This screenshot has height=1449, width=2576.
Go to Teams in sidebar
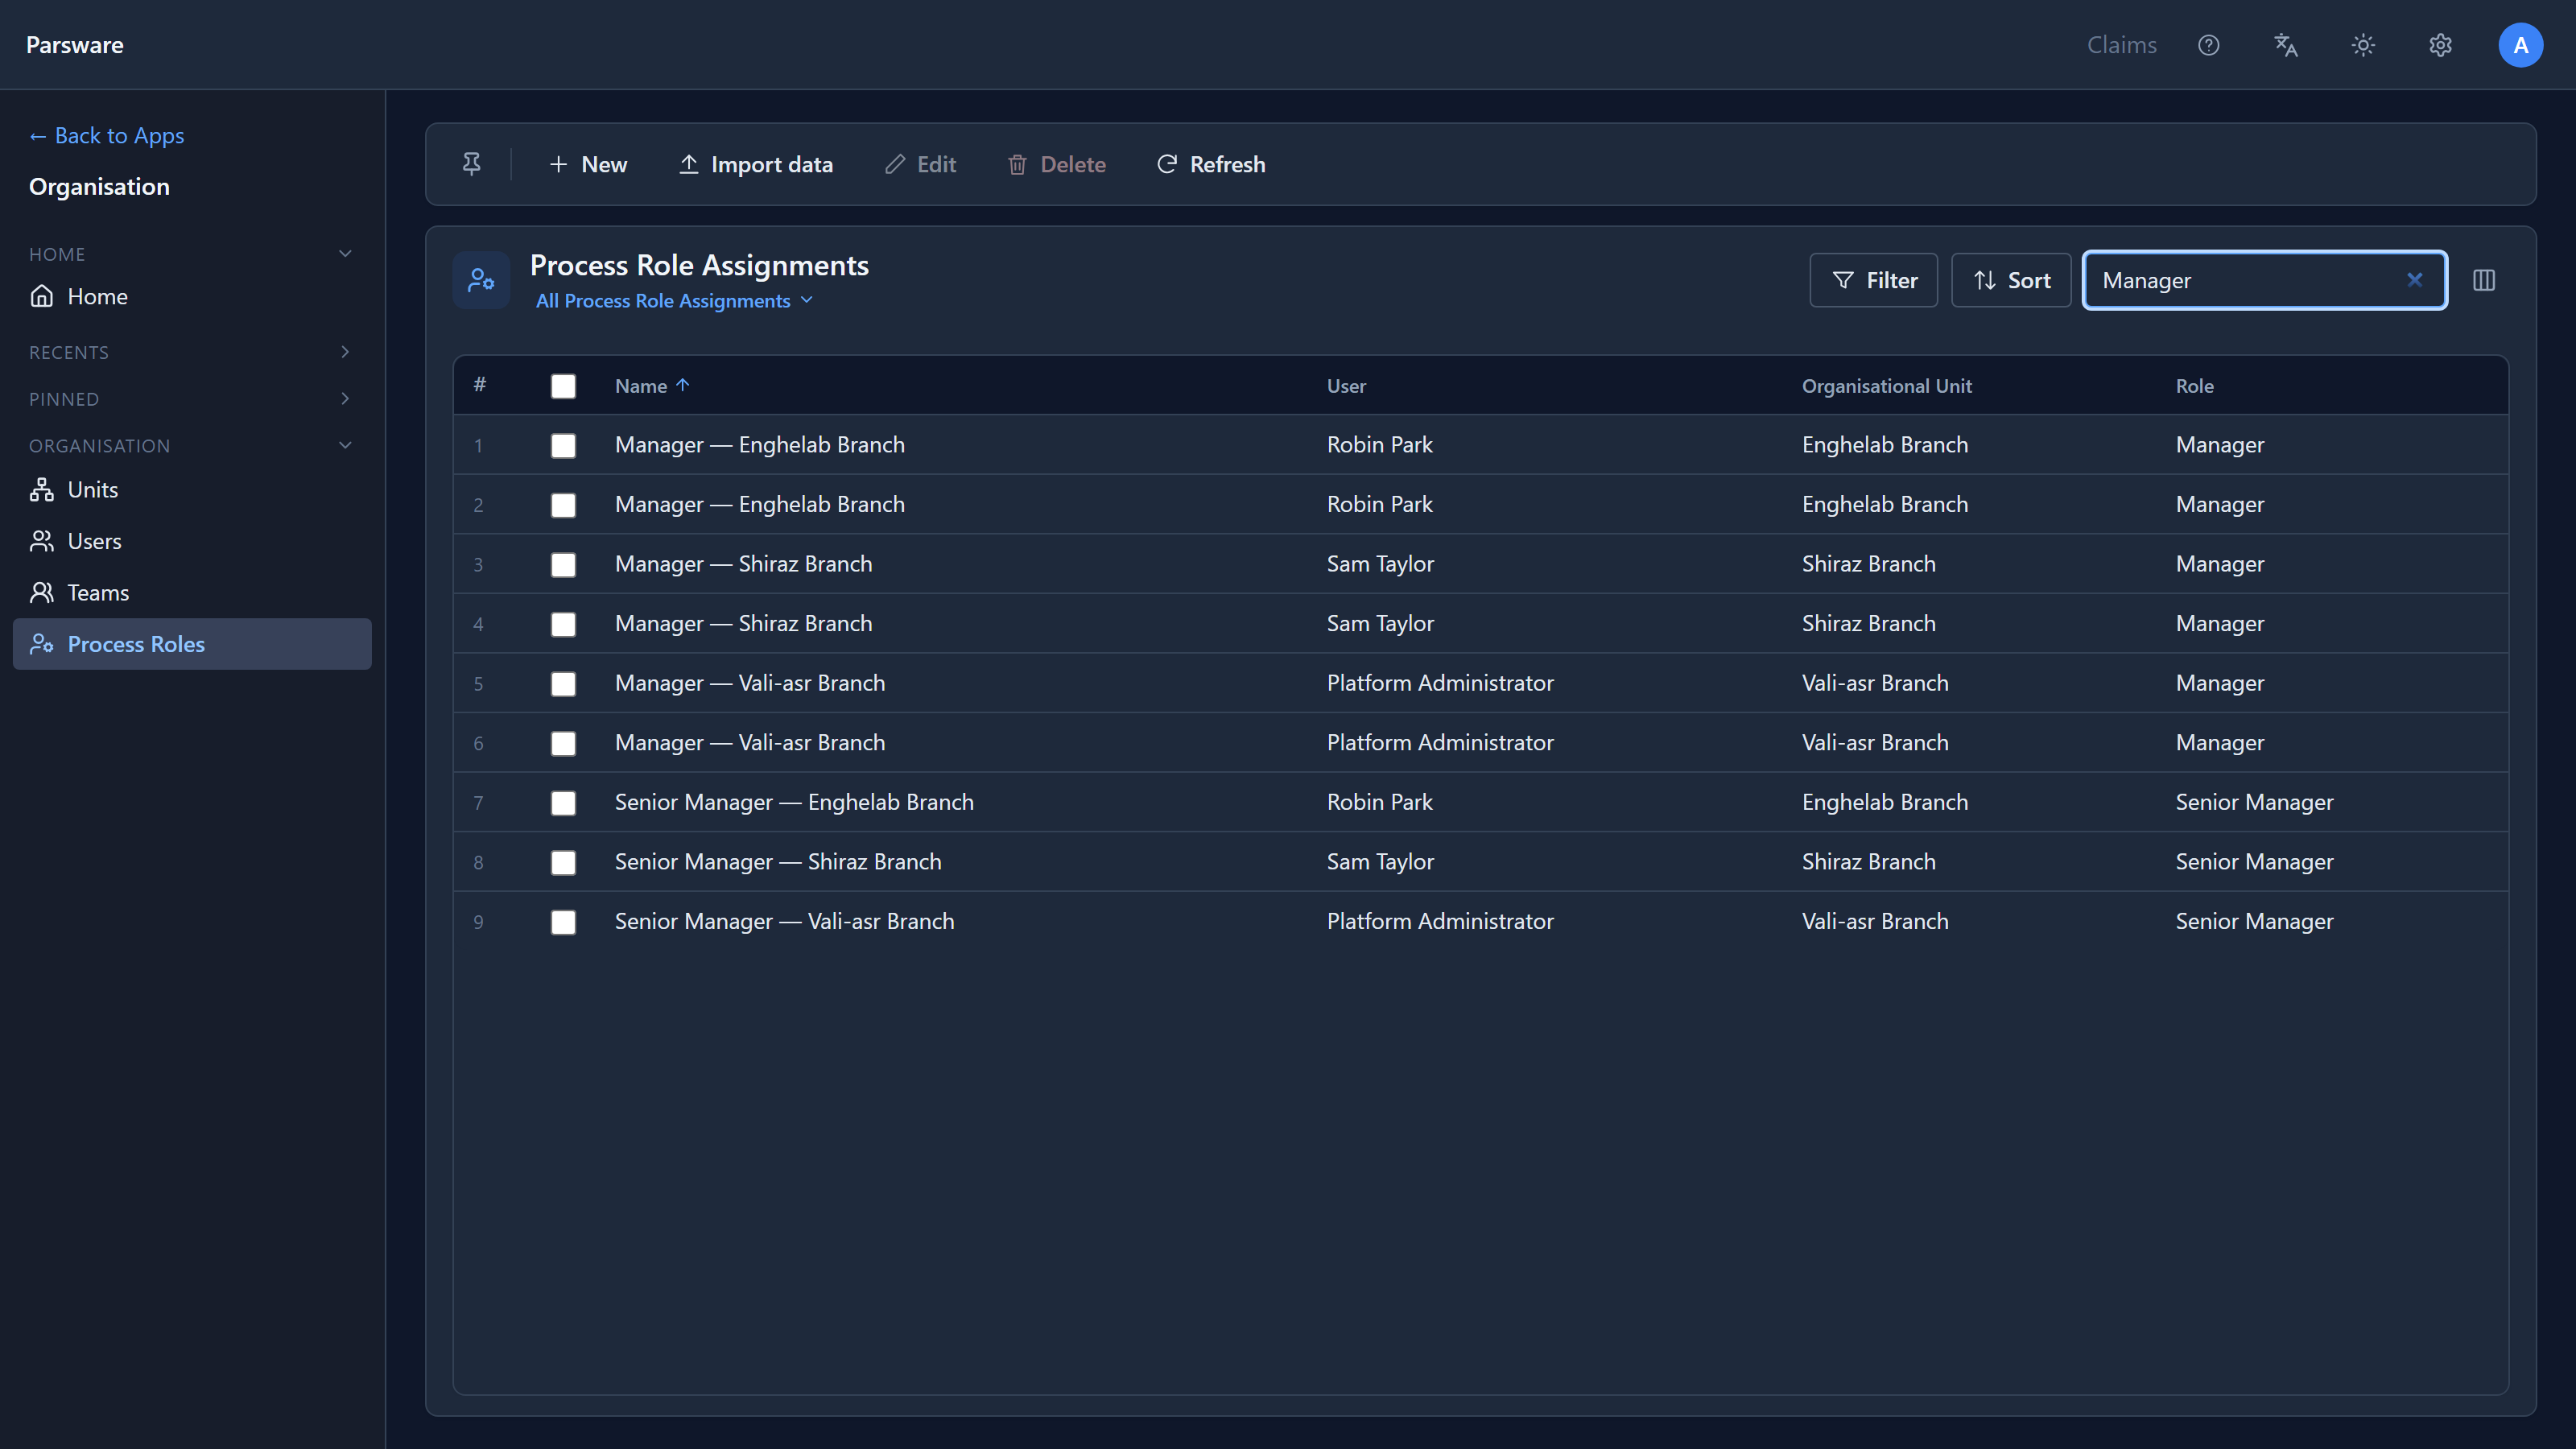point(192,592)
